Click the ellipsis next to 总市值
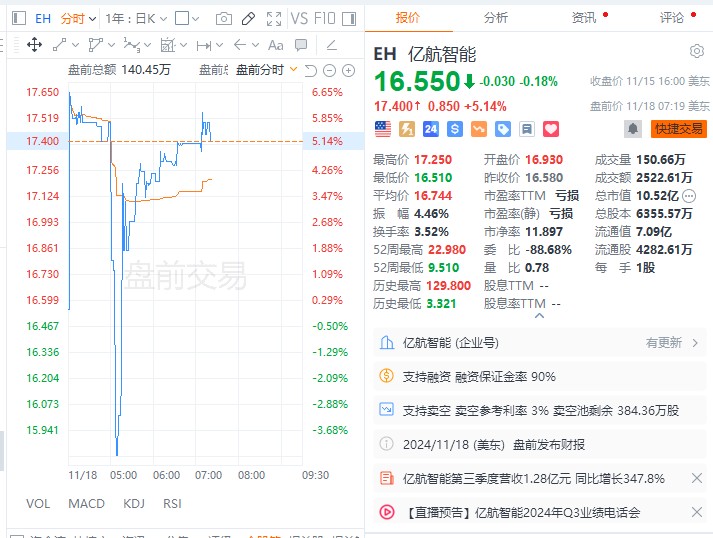Image resolution: width=713 pixels, height=538 pixels. click(x=689, y=196)
